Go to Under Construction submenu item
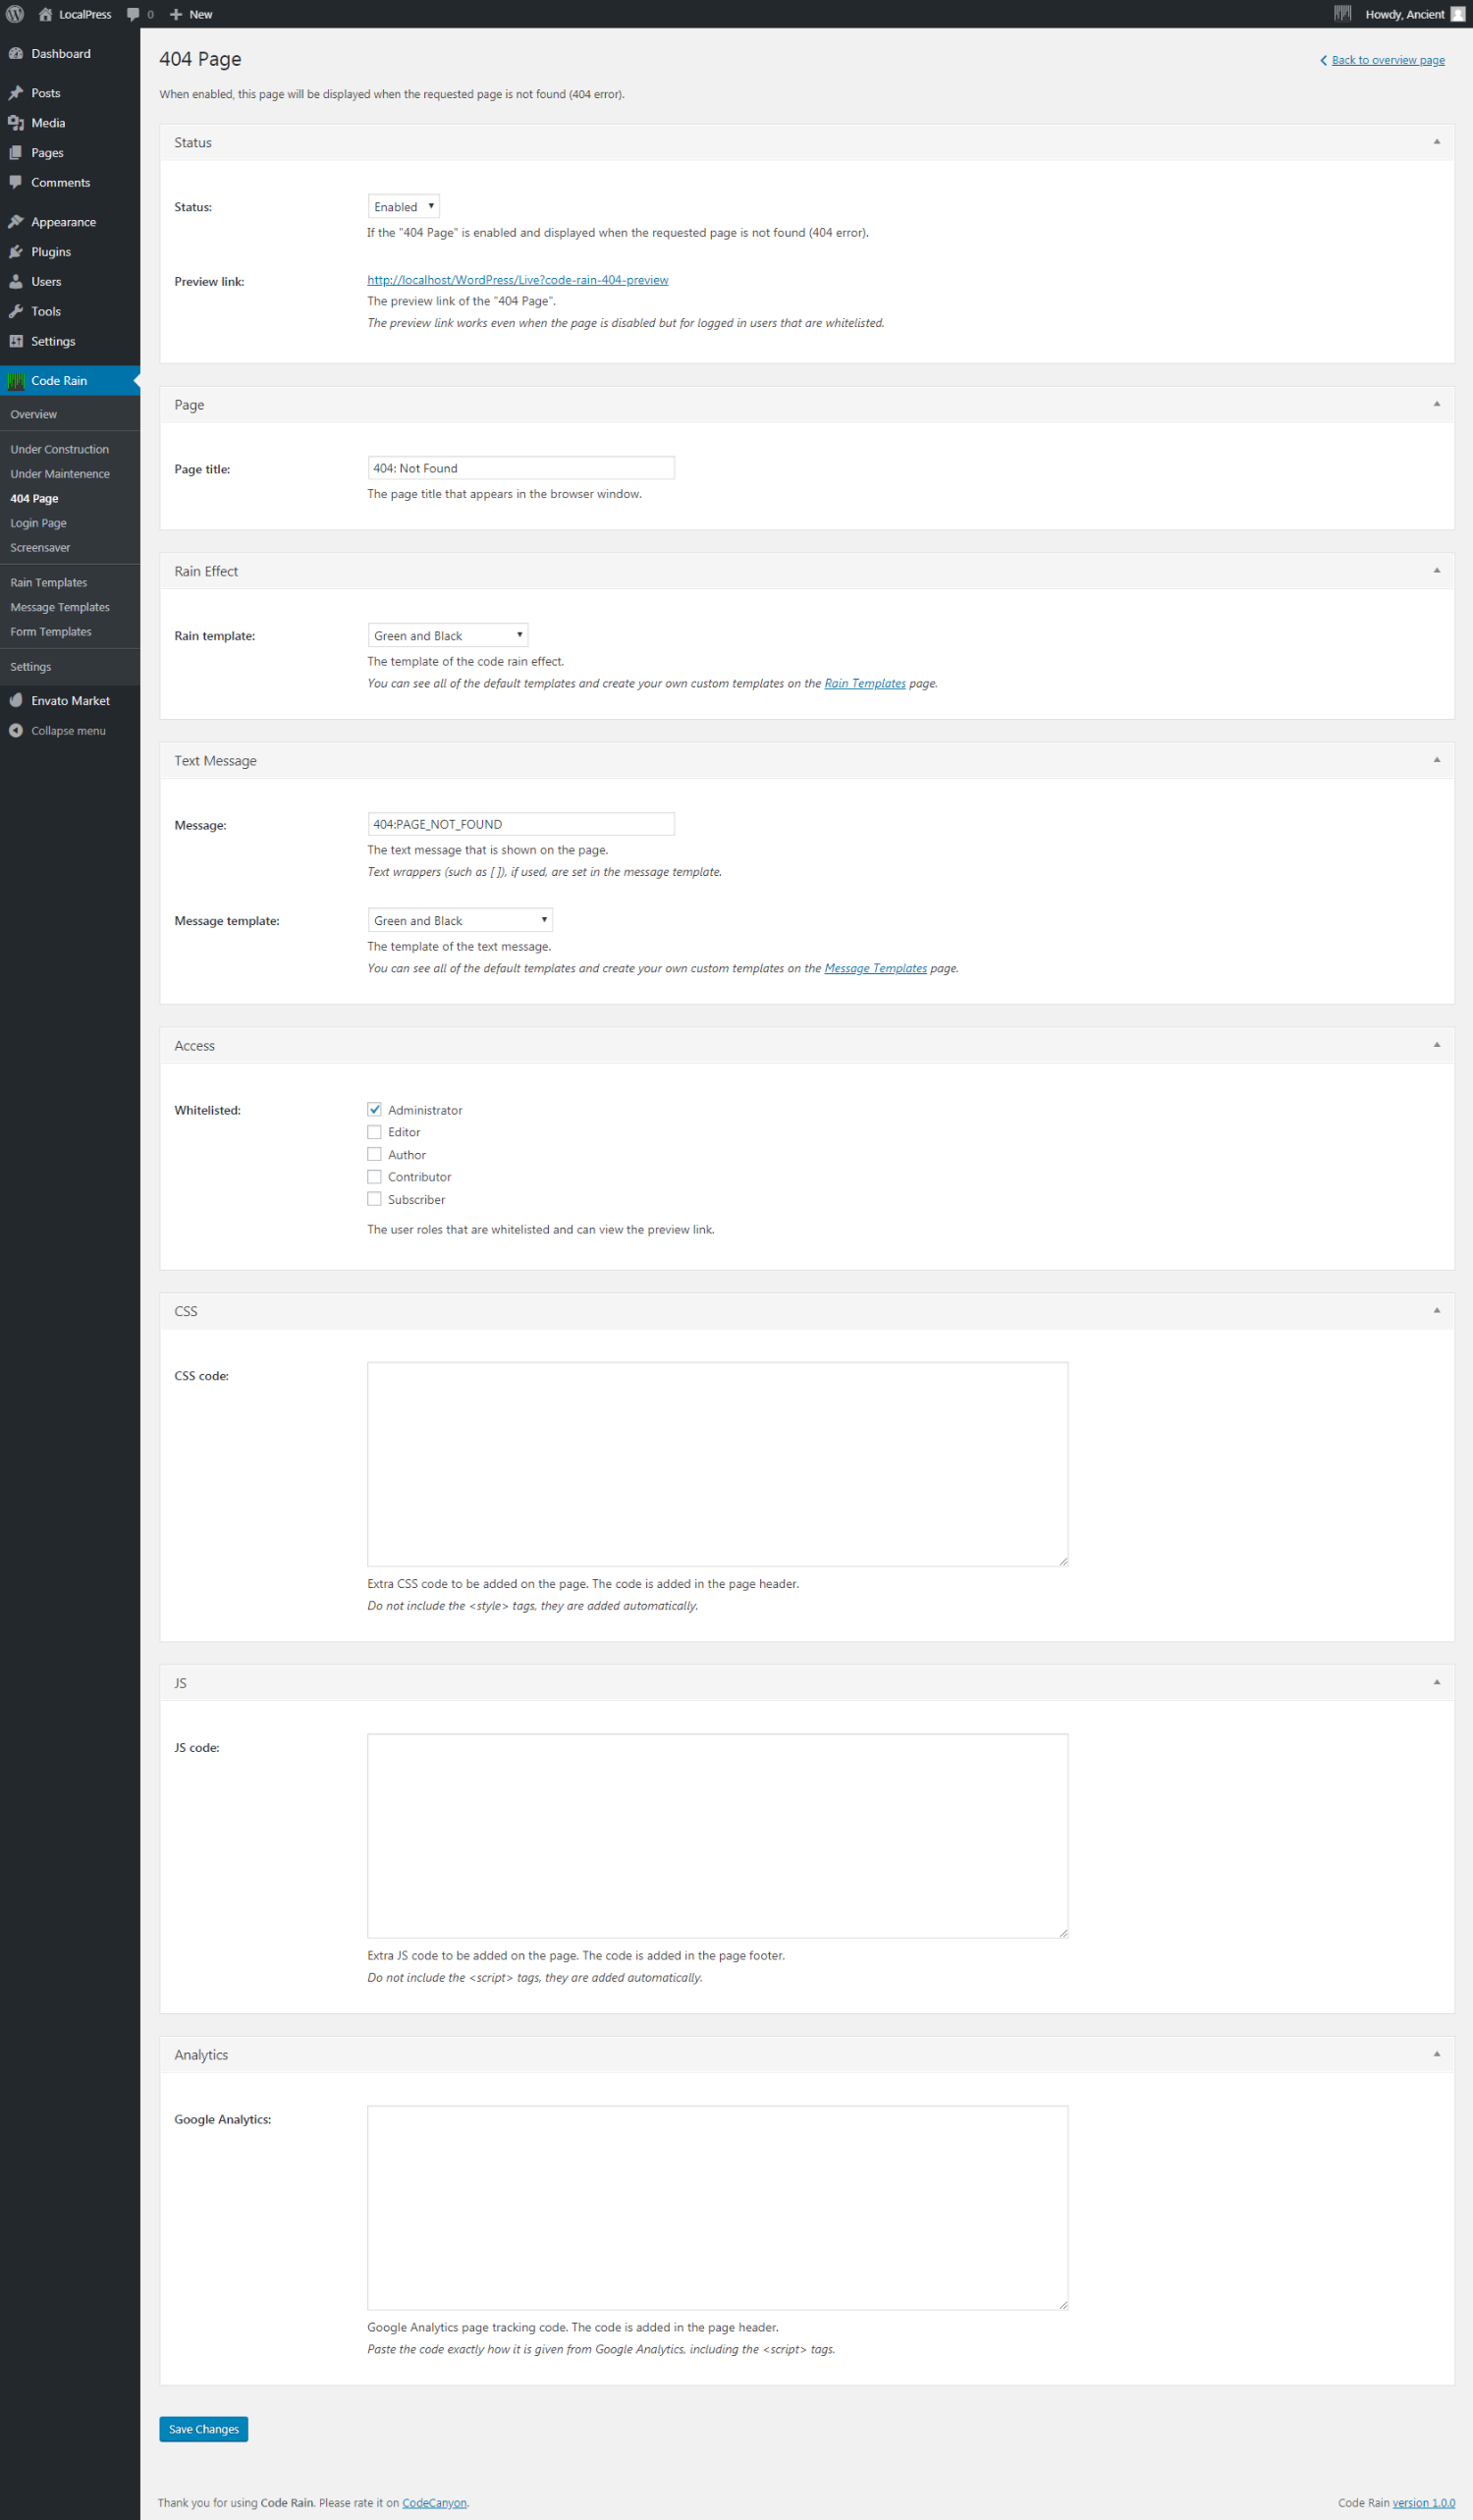 coord(59,450)
